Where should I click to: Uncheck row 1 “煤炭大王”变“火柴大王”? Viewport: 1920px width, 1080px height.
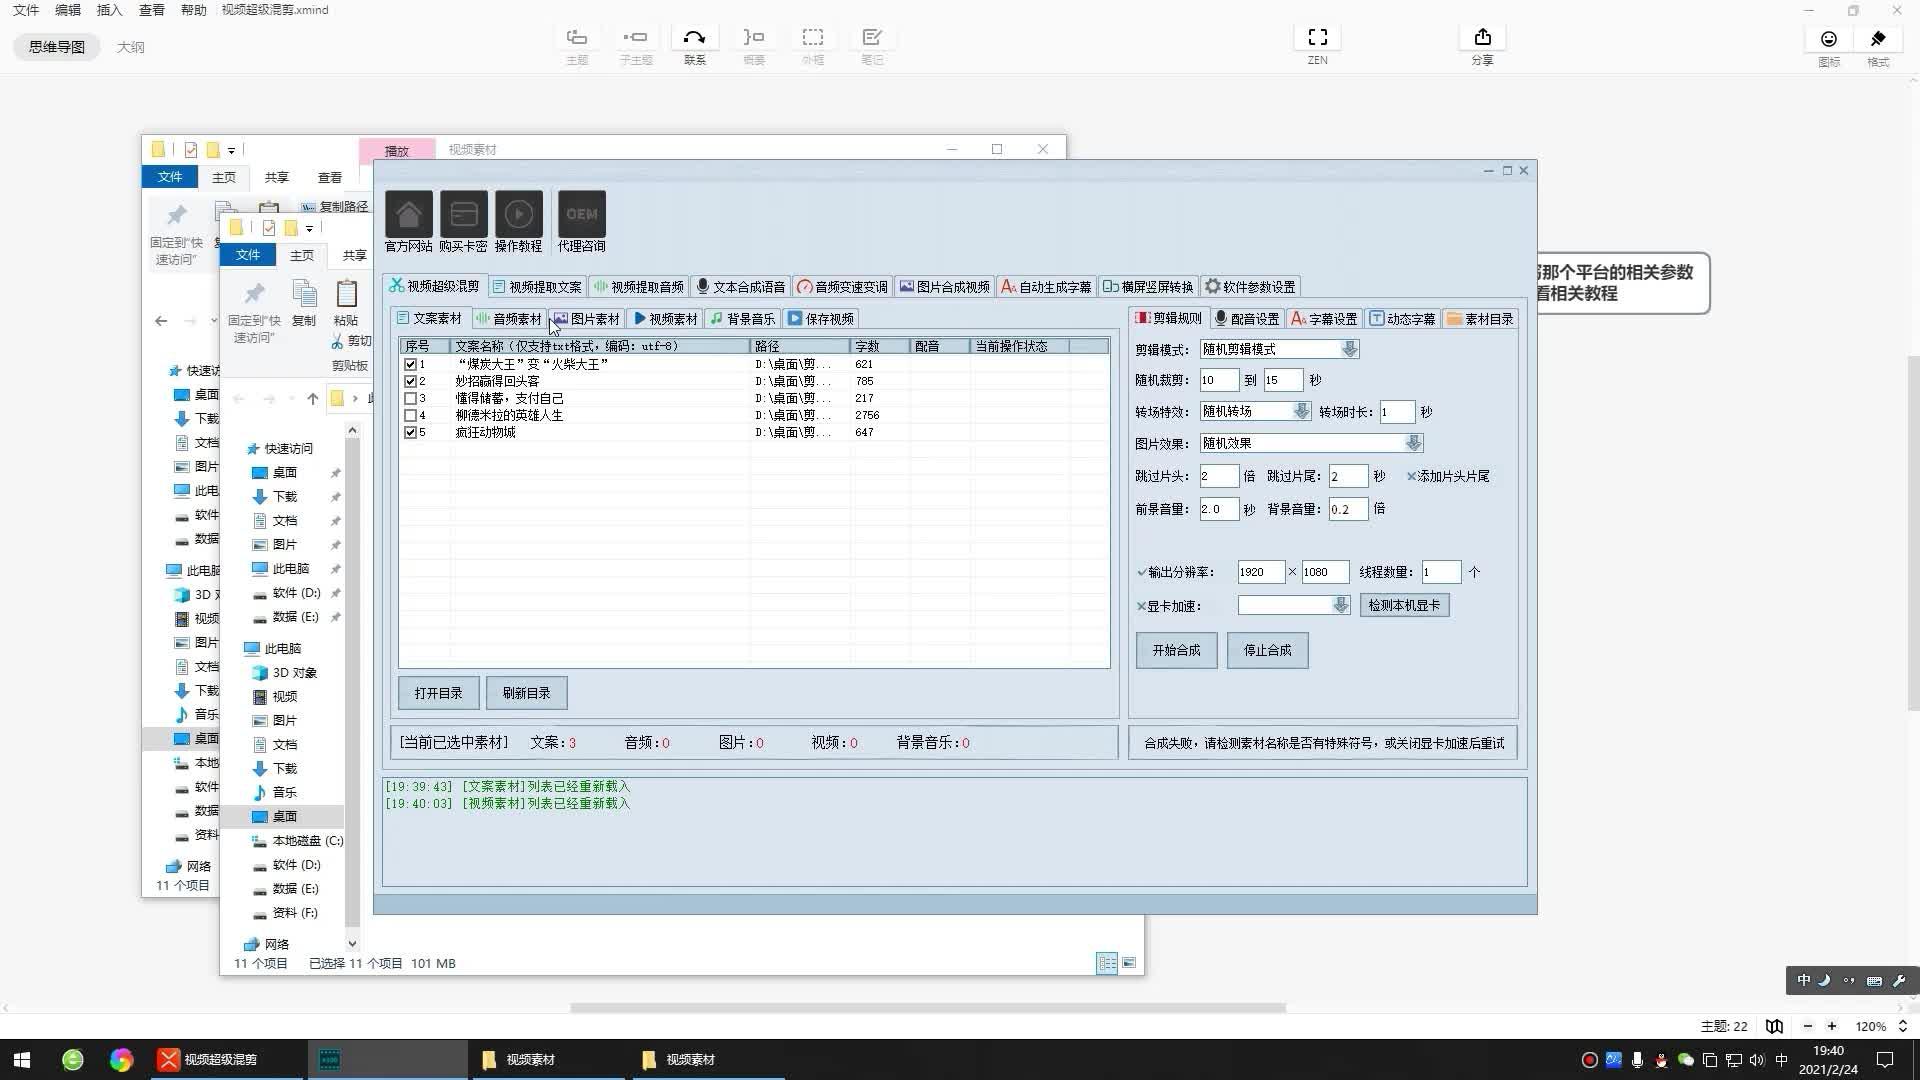(410, 364)
